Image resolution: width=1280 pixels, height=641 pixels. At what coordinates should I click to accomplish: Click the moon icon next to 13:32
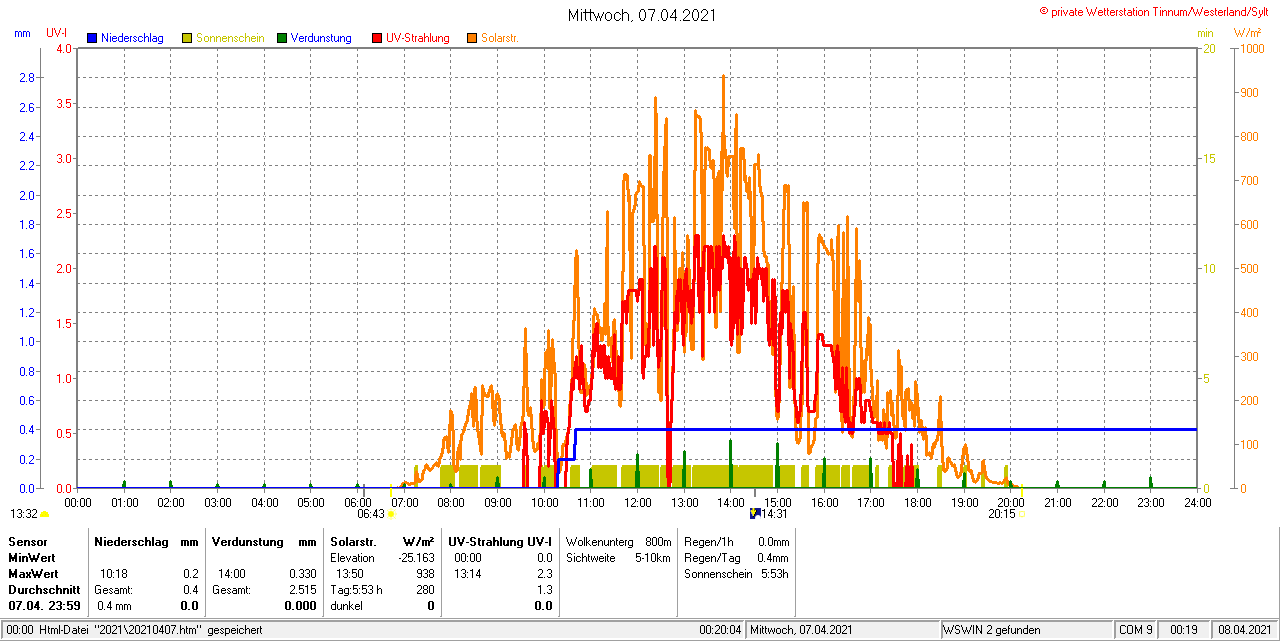point(45,514)
